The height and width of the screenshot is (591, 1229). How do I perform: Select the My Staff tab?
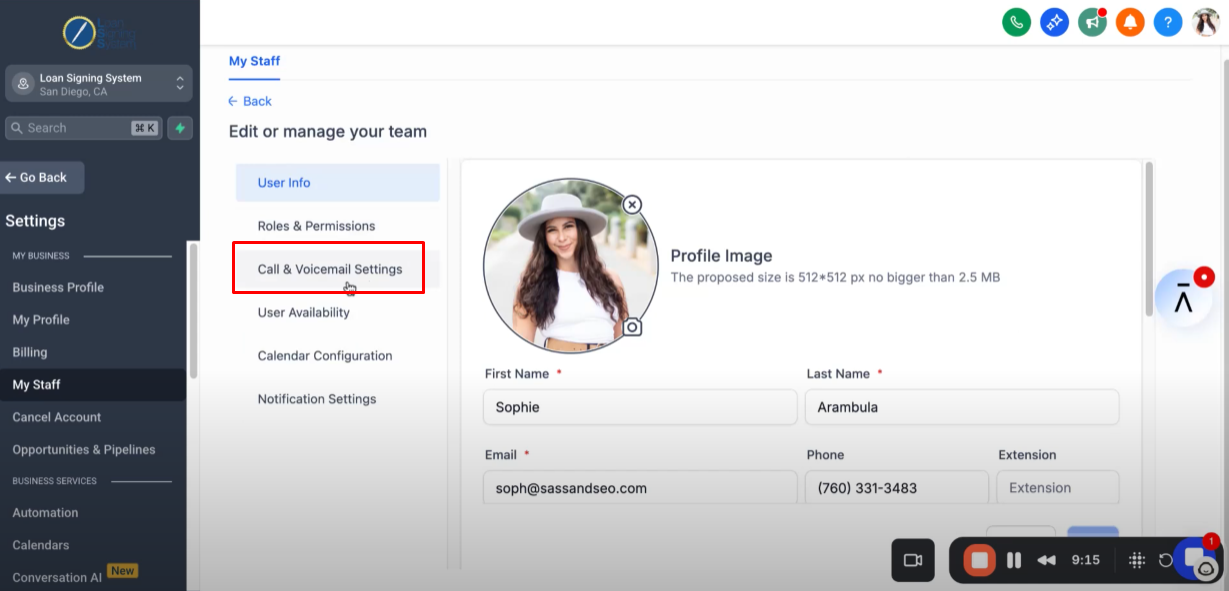(x=254, y=61)
